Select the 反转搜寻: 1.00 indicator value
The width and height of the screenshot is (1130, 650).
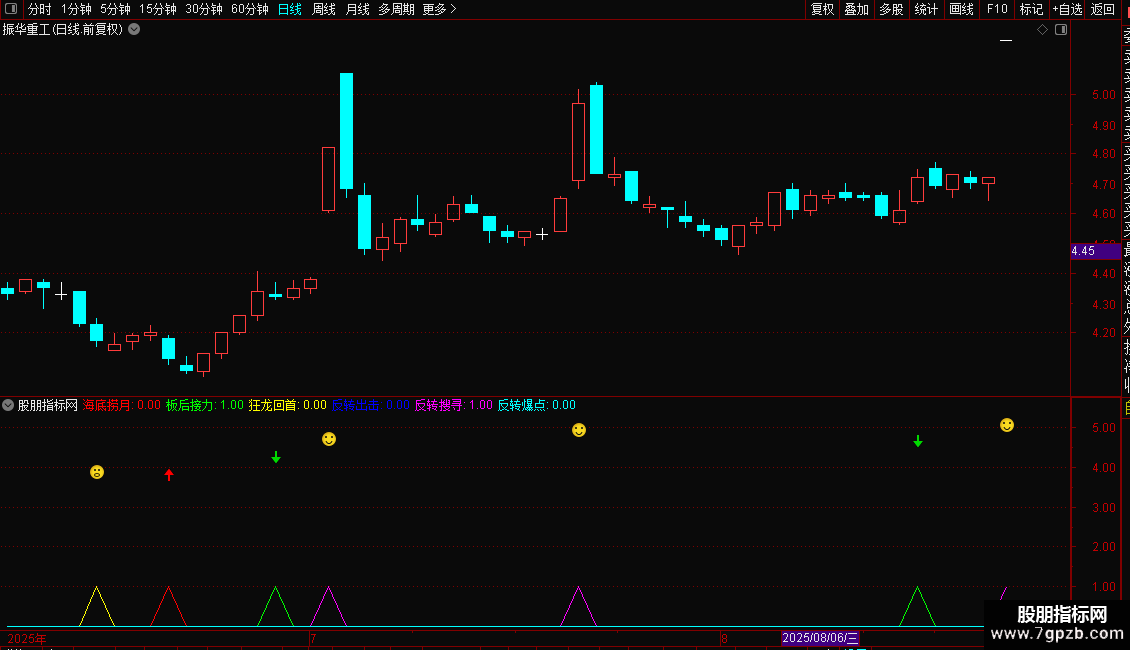point(453,405)
